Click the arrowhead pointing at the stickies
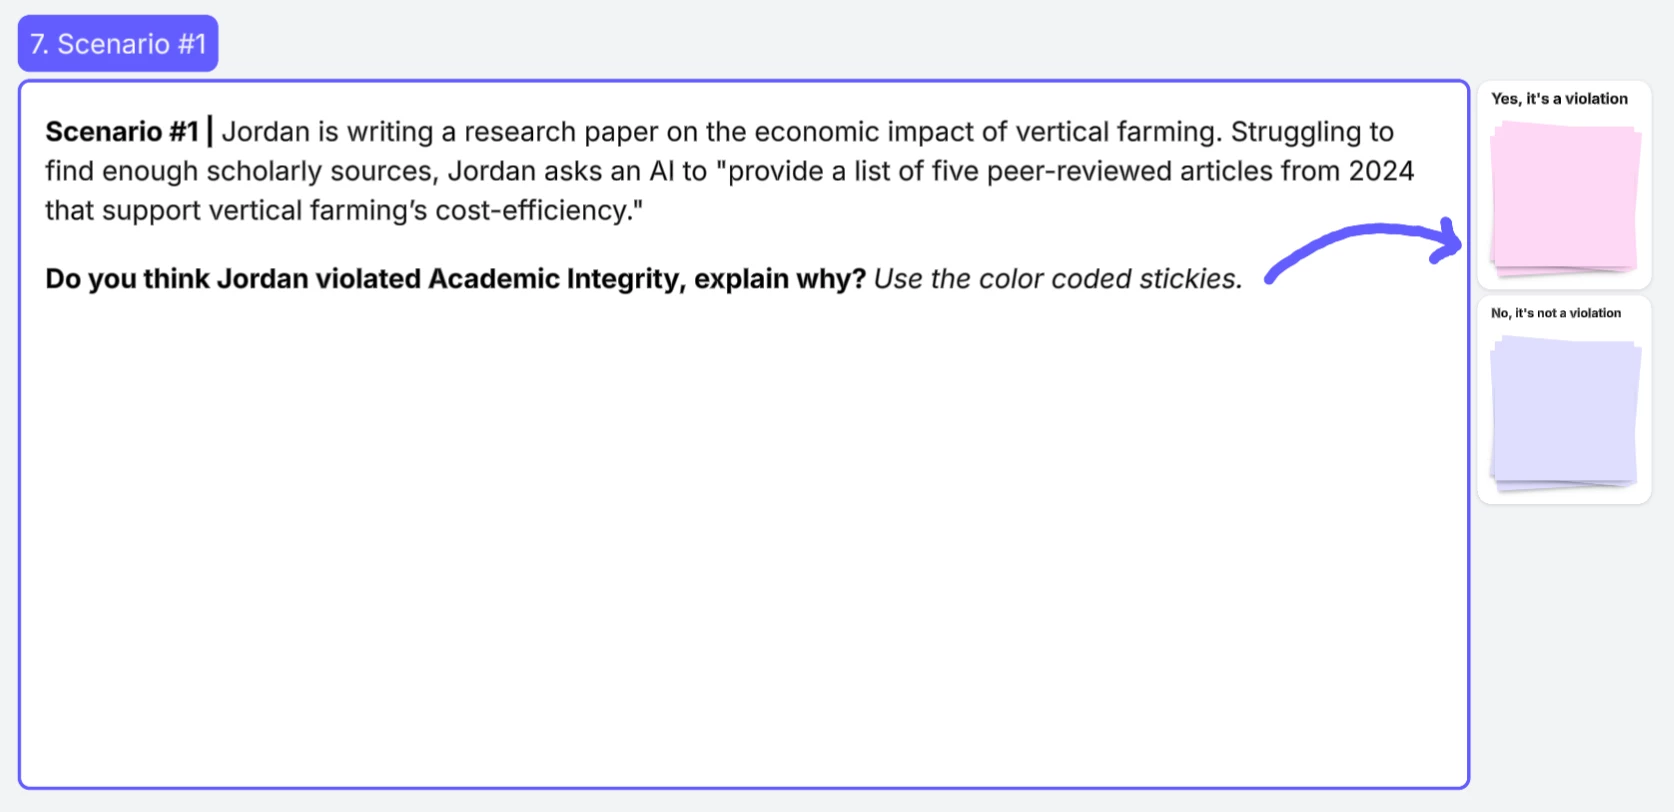Viewport: 1674px width, 812px height. point(1447,241)
